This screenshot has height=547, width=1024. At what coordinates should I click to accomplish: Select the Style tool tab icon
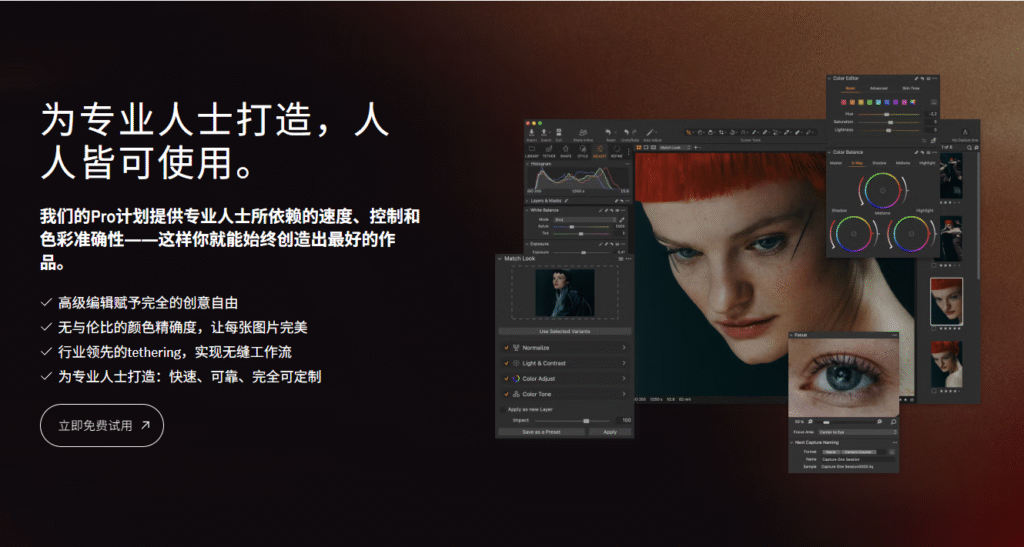[x=582, y=151]
